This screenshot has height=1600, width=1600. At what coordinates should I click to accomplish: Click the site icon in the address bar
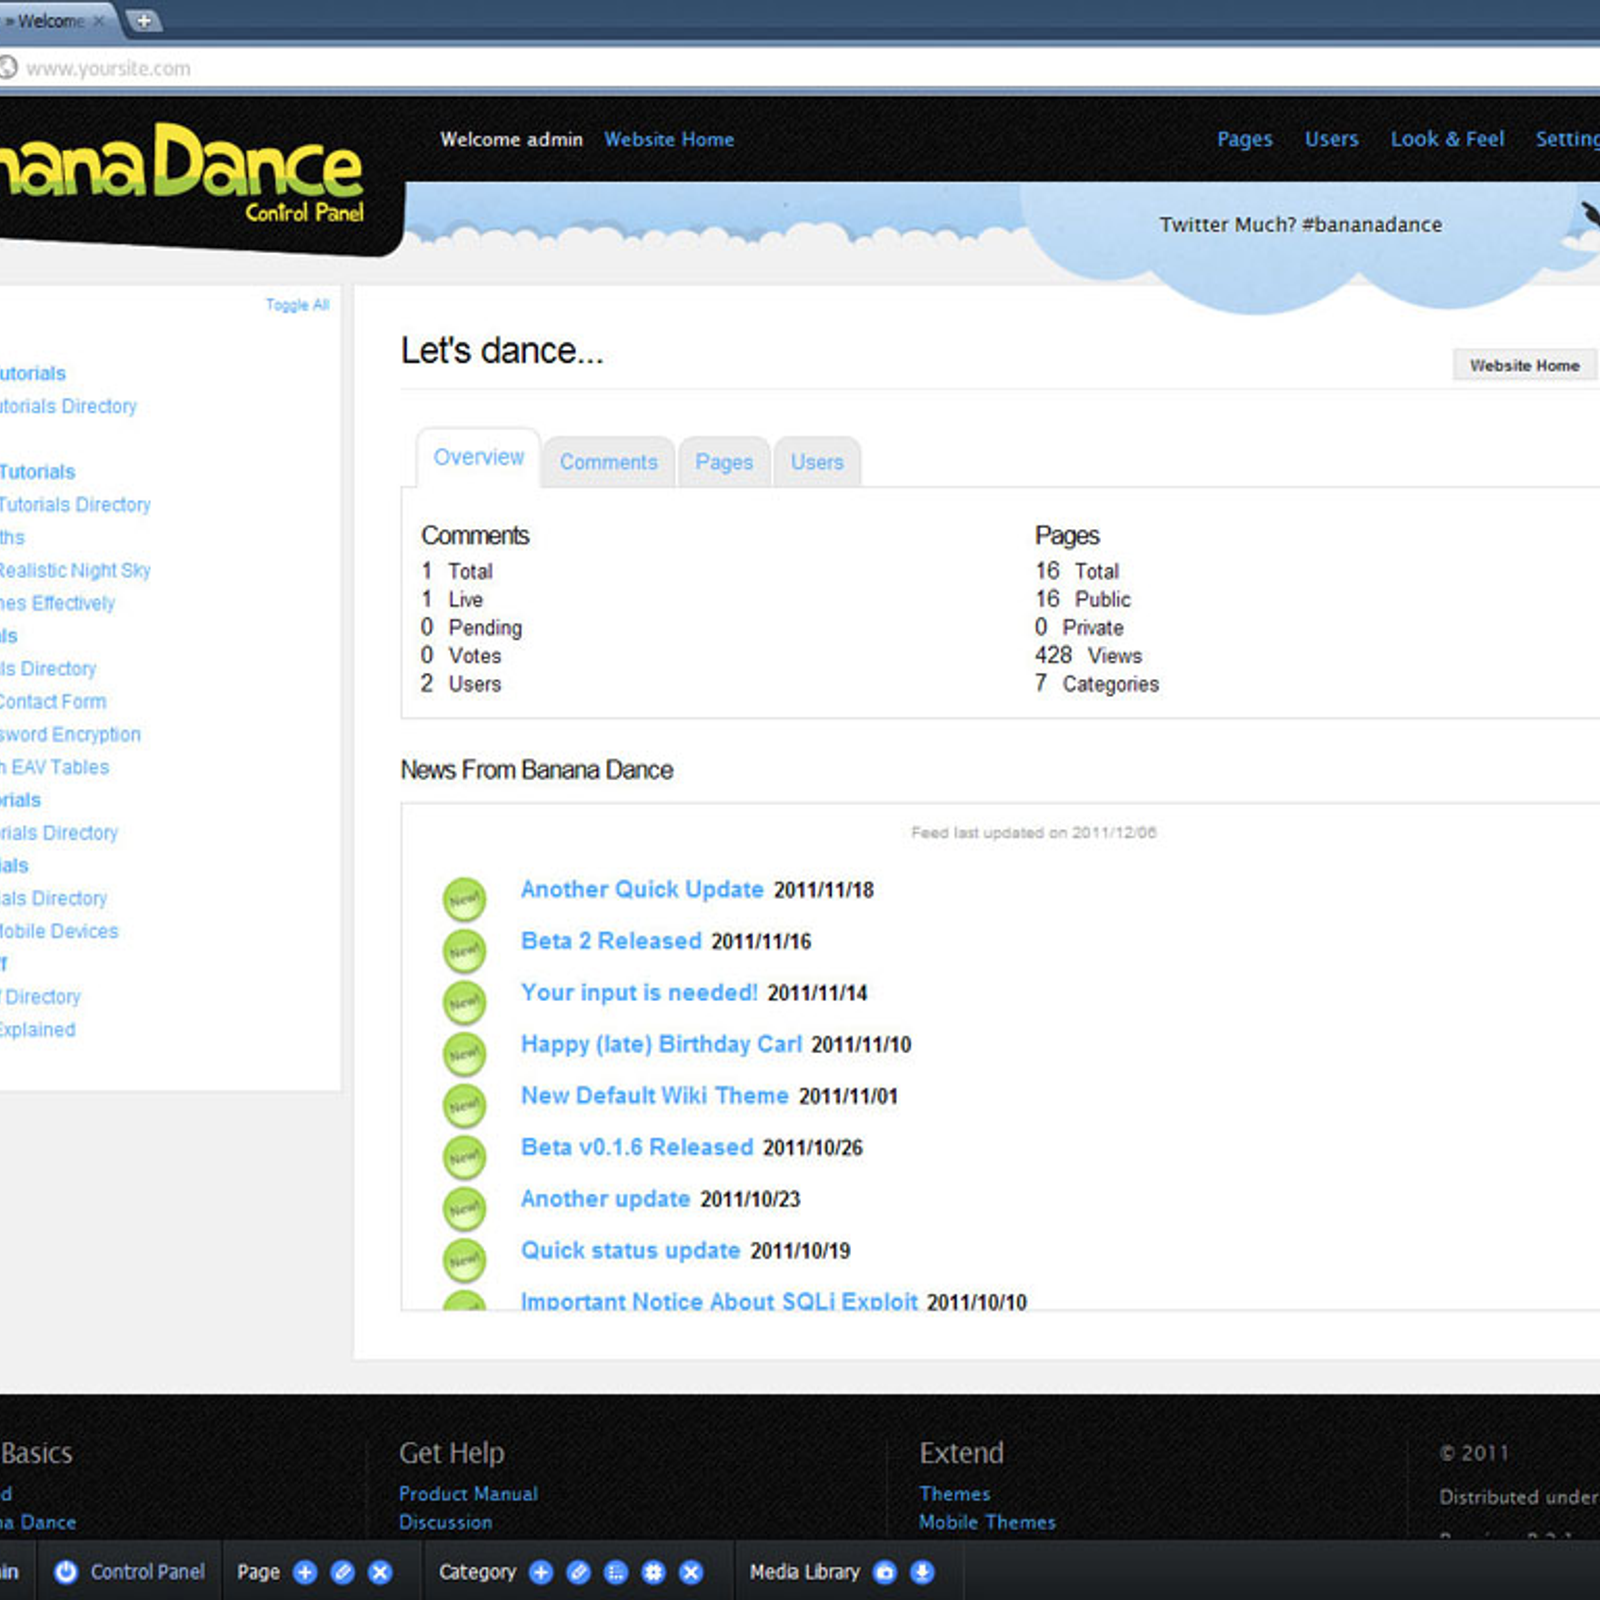[x=8, y=67]
